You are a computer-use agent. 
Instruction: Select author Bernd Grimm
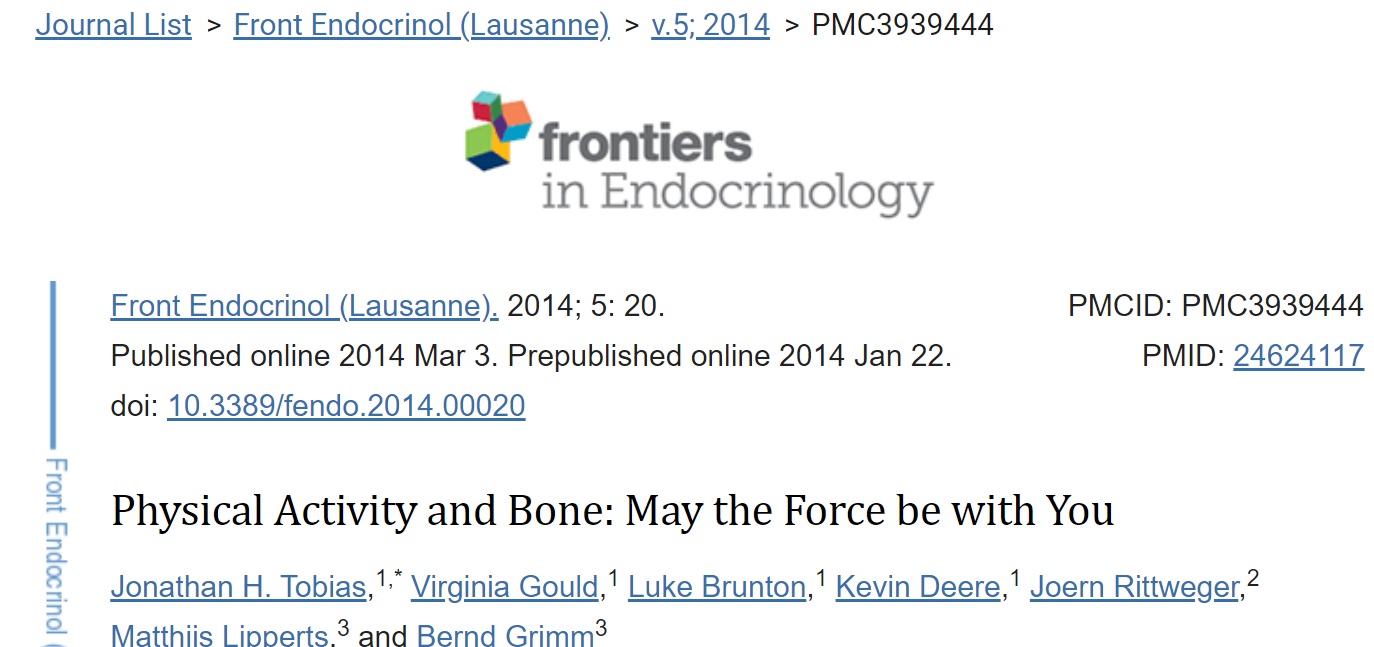[x=505, y=636]
